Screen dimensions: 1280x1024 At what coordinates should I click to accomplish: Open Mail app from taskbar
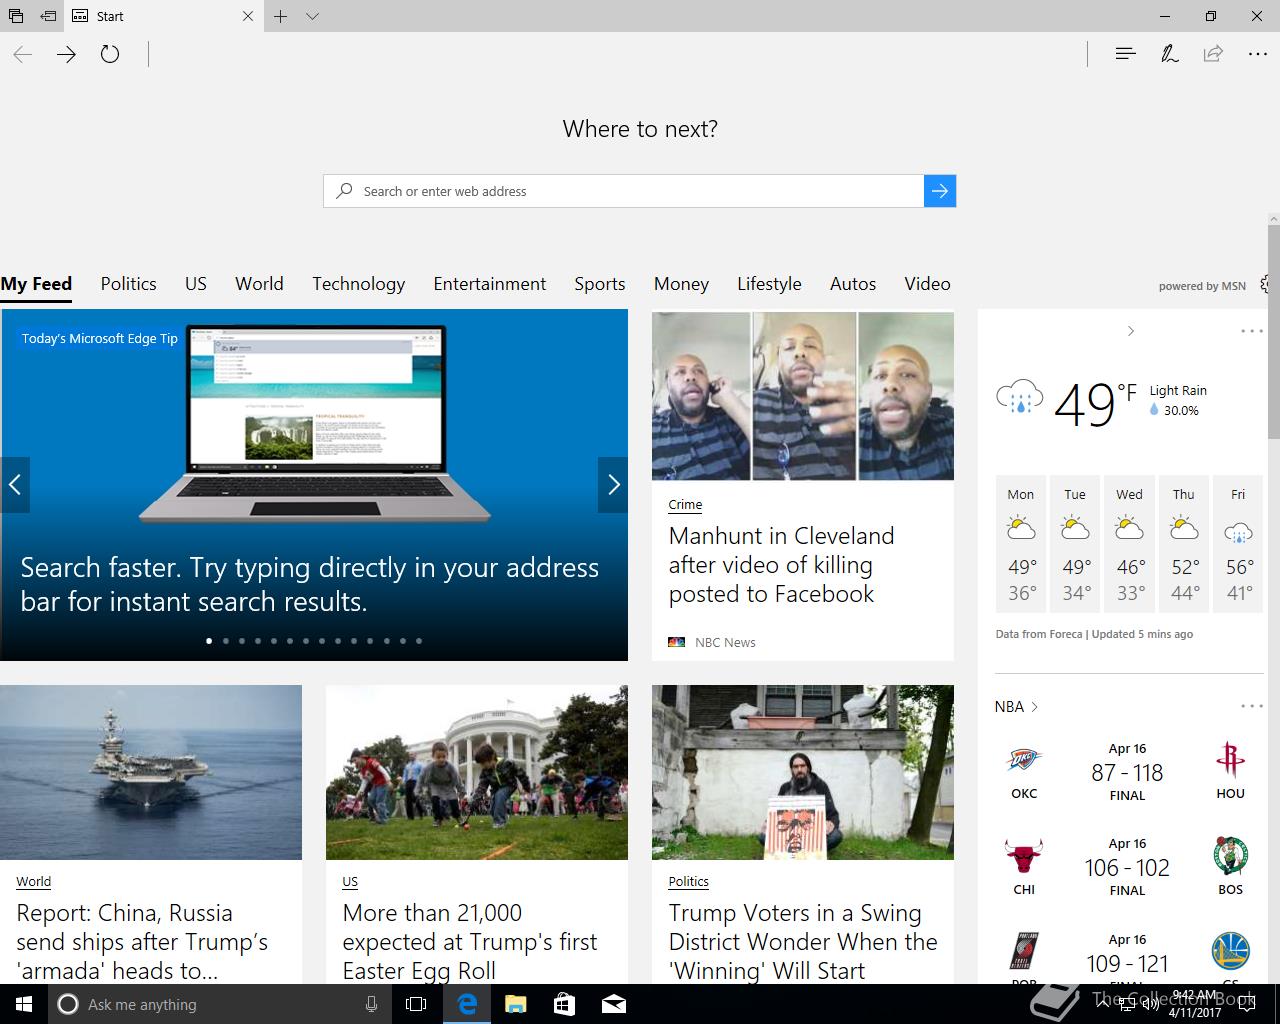[x=613, y=1004]
